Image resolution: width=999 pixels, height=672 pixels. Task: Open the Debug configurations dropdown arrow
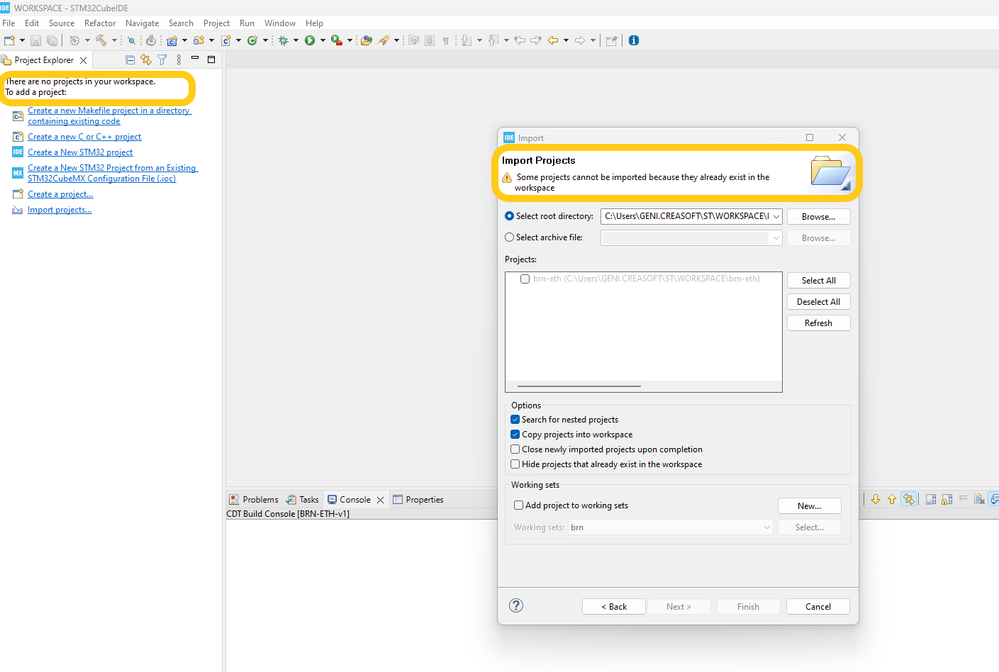296,40
